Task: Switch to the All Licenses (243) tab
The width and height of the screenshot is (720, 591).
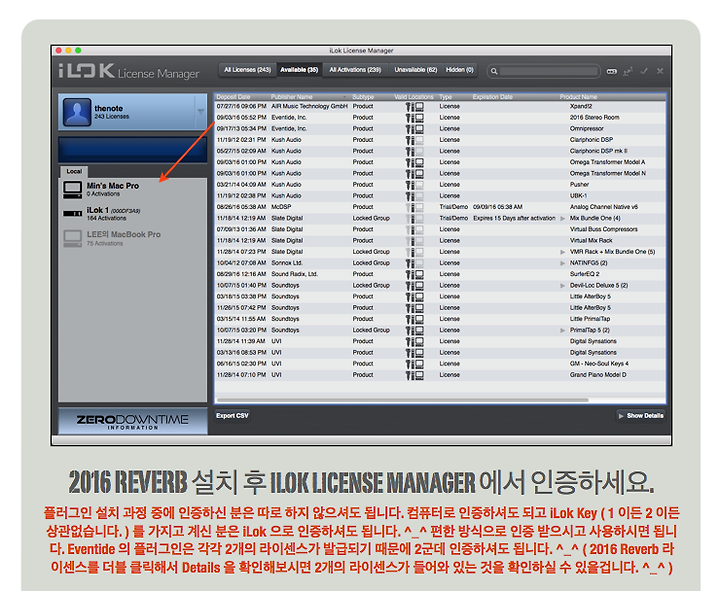Action: (x=248, y=70)
